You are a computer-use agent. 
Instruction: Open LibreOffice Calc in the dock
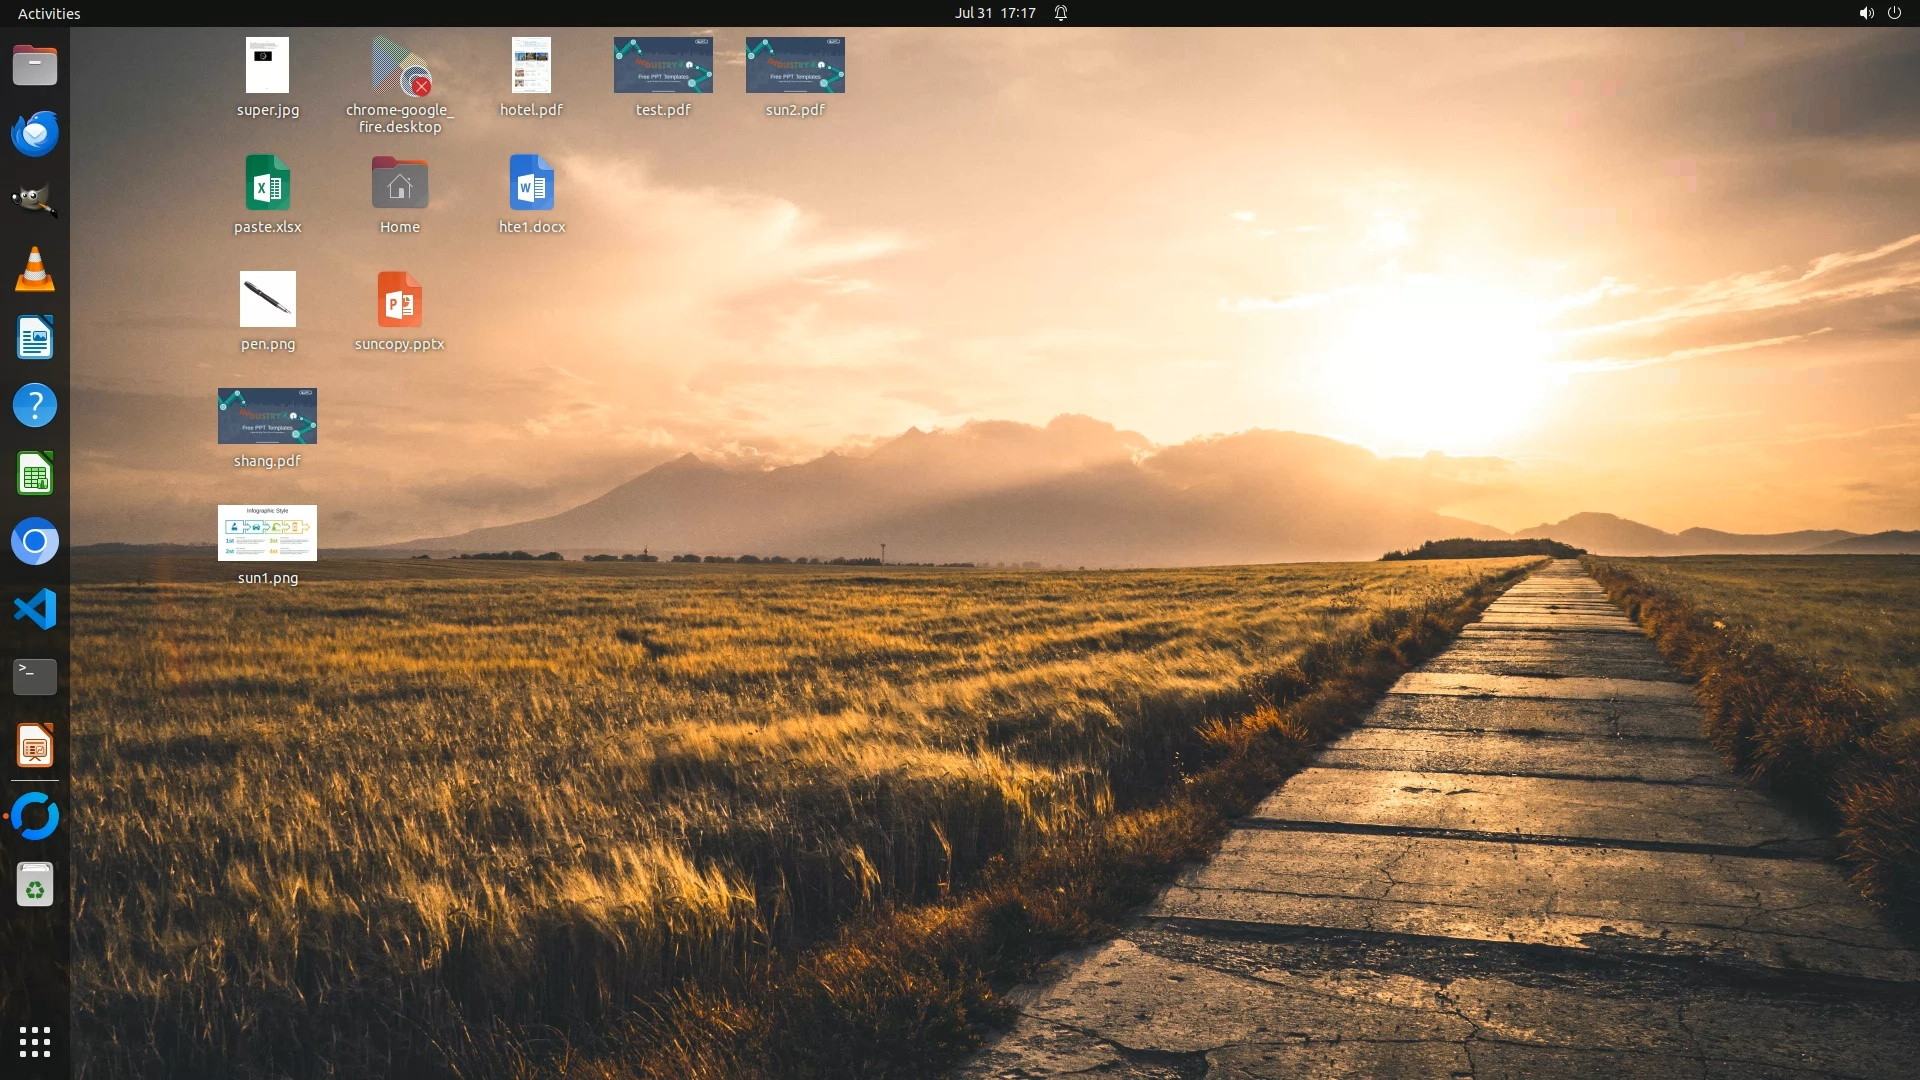[x=35, y=474]
